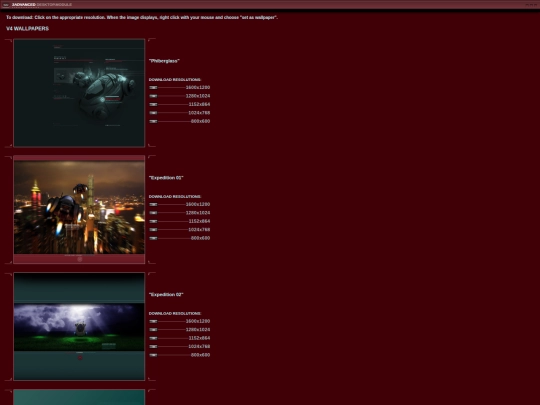Image resolution: width=540 pixels, height=405 pixels.
Task: Open the Phiberglass wallpaper thumbnail
Action: coord(79,93)
